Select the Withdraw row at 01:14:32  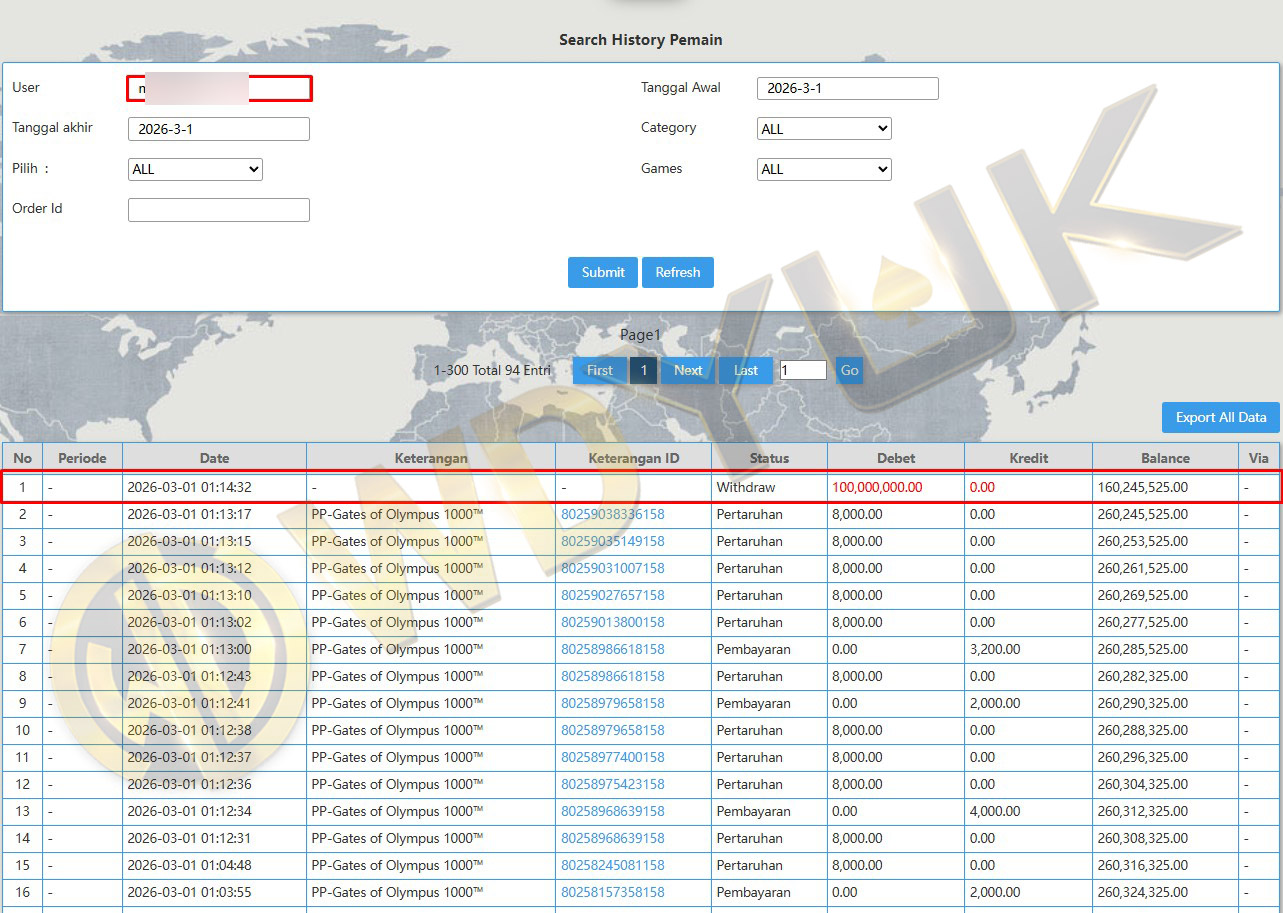[x=640, y=487]
